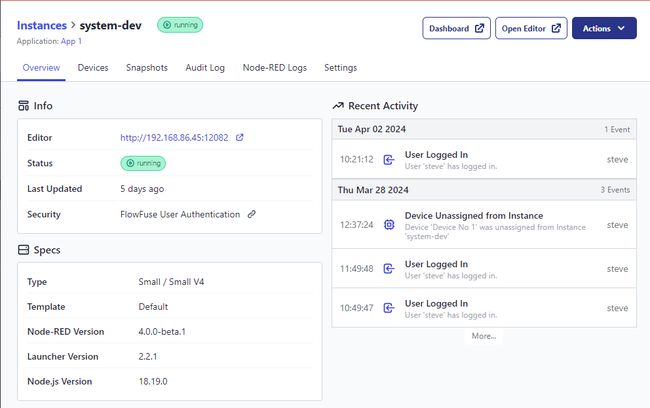Switch to the Devices tab
Viewport: 650px width, 408px height.
pos(93,68)
